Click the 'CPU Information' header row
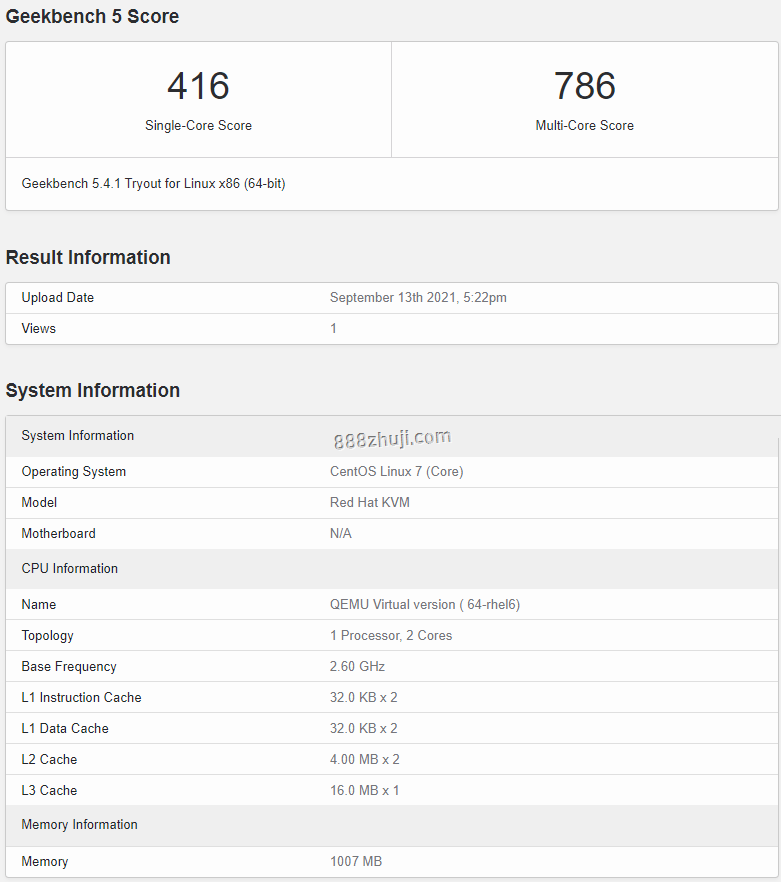The height and width of the screenshot is (882, 781). 393,569
